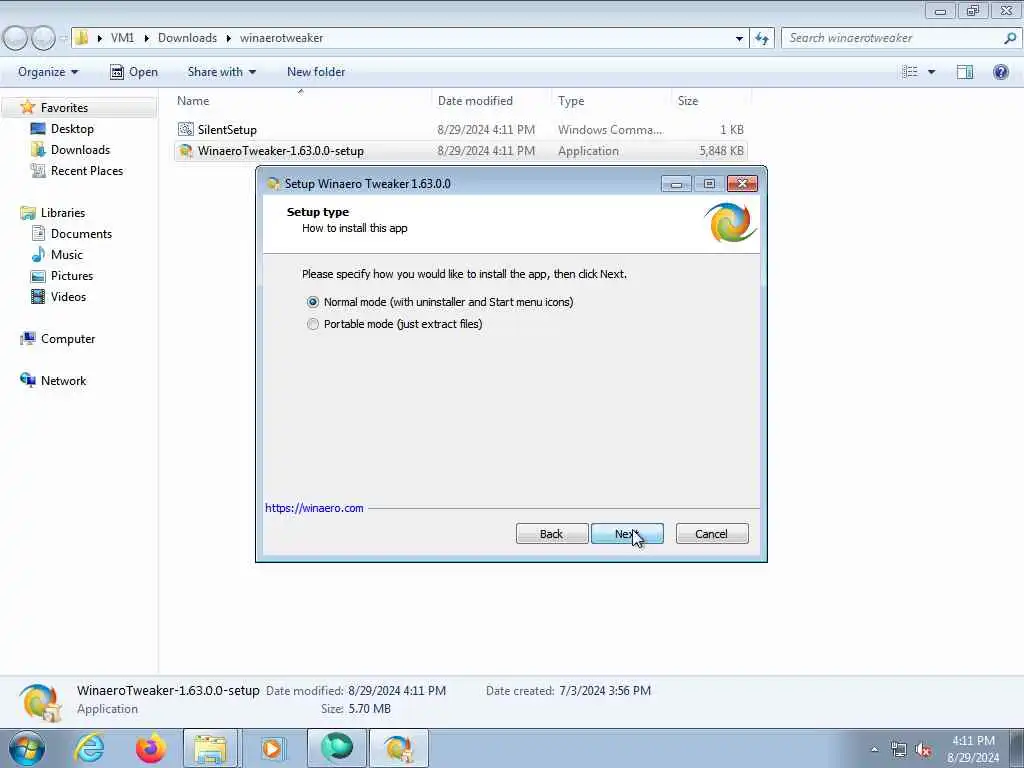Open Music library
This screenshot has width=1024, height=768.
[67, 255]
